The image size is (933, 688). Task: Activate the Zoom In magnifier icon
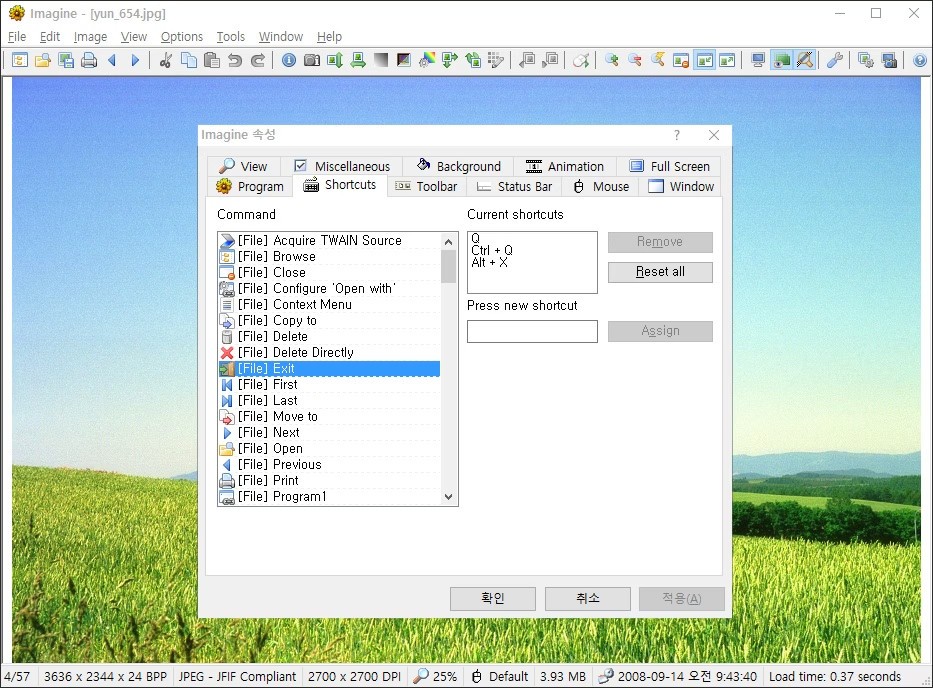point(613,60)
